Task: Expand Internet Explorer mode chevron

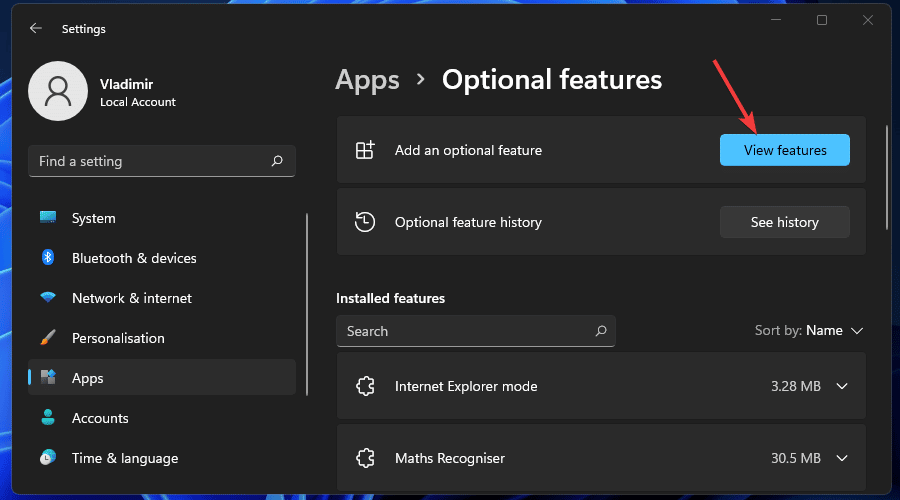Action: pyautogui.click(x=842, y=386)
